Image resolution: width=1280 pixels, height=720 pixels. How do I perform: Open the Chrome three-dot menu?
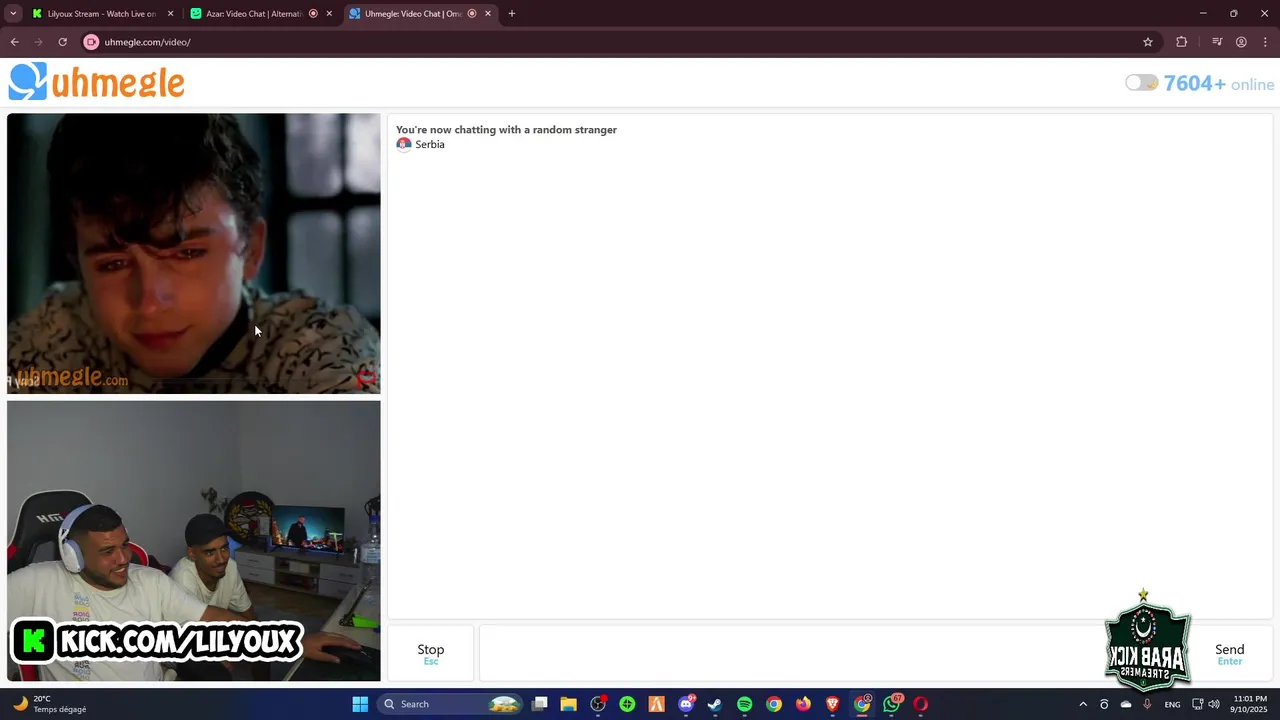[x=1265, y=42]
